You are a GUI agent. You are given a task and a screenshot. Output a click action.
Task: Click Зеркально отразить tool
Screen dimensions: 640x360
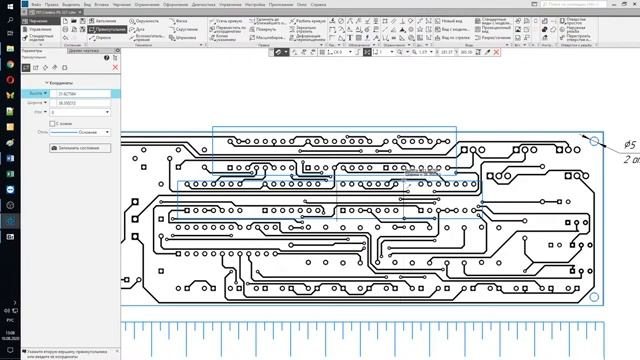click(x=302, y=29)
